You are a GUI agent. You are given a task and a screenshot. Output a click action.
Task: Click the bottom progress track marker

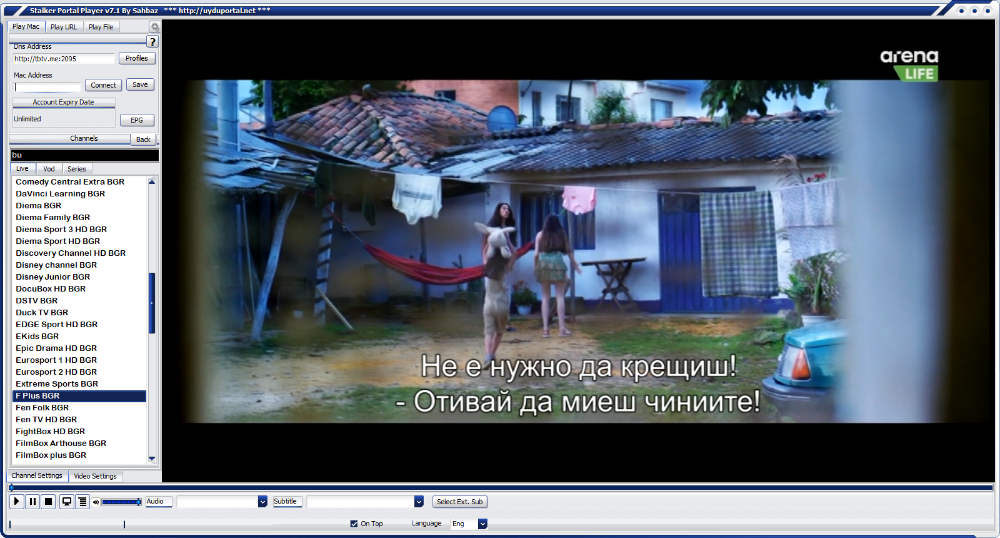124,524
